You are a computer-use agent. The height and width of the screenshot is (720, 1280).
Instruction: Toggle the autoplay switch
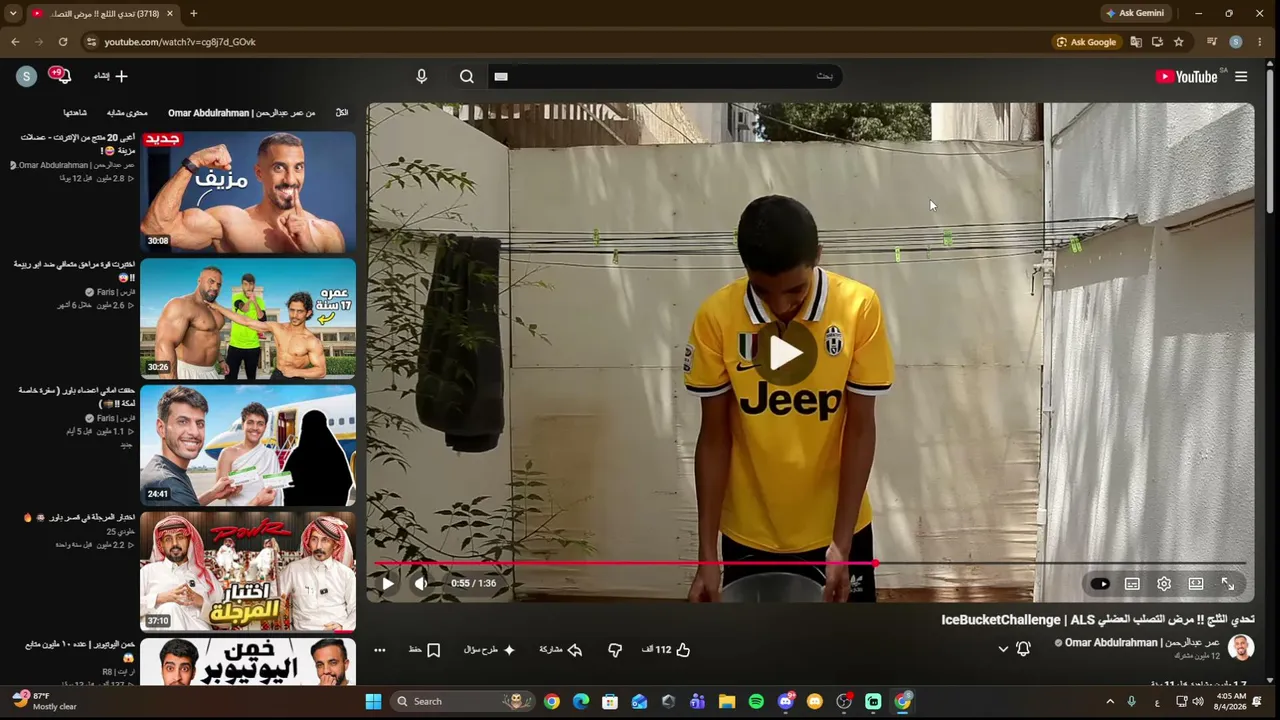[1100, 584]
